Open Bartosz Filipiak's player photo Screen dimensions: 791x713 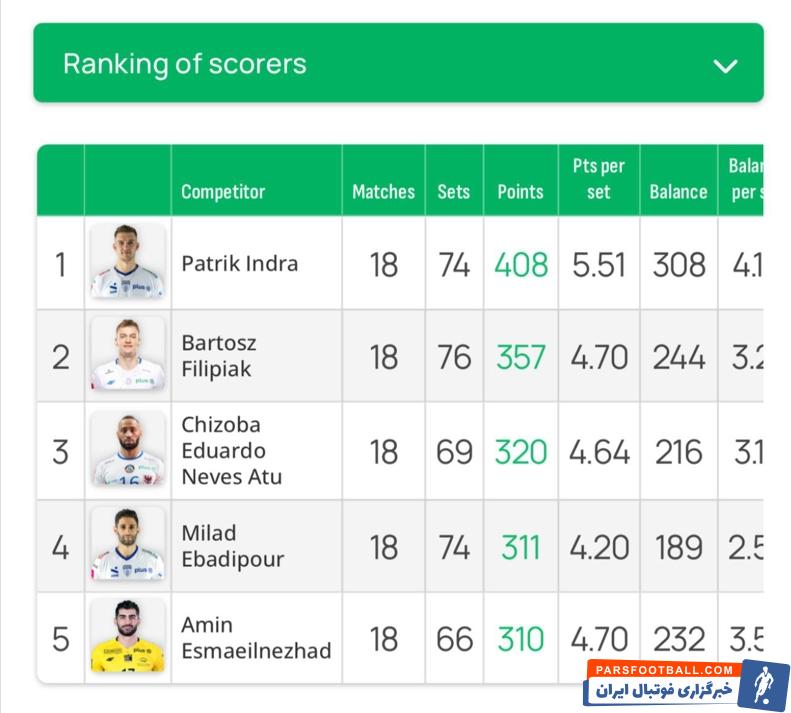click(128, 355)
